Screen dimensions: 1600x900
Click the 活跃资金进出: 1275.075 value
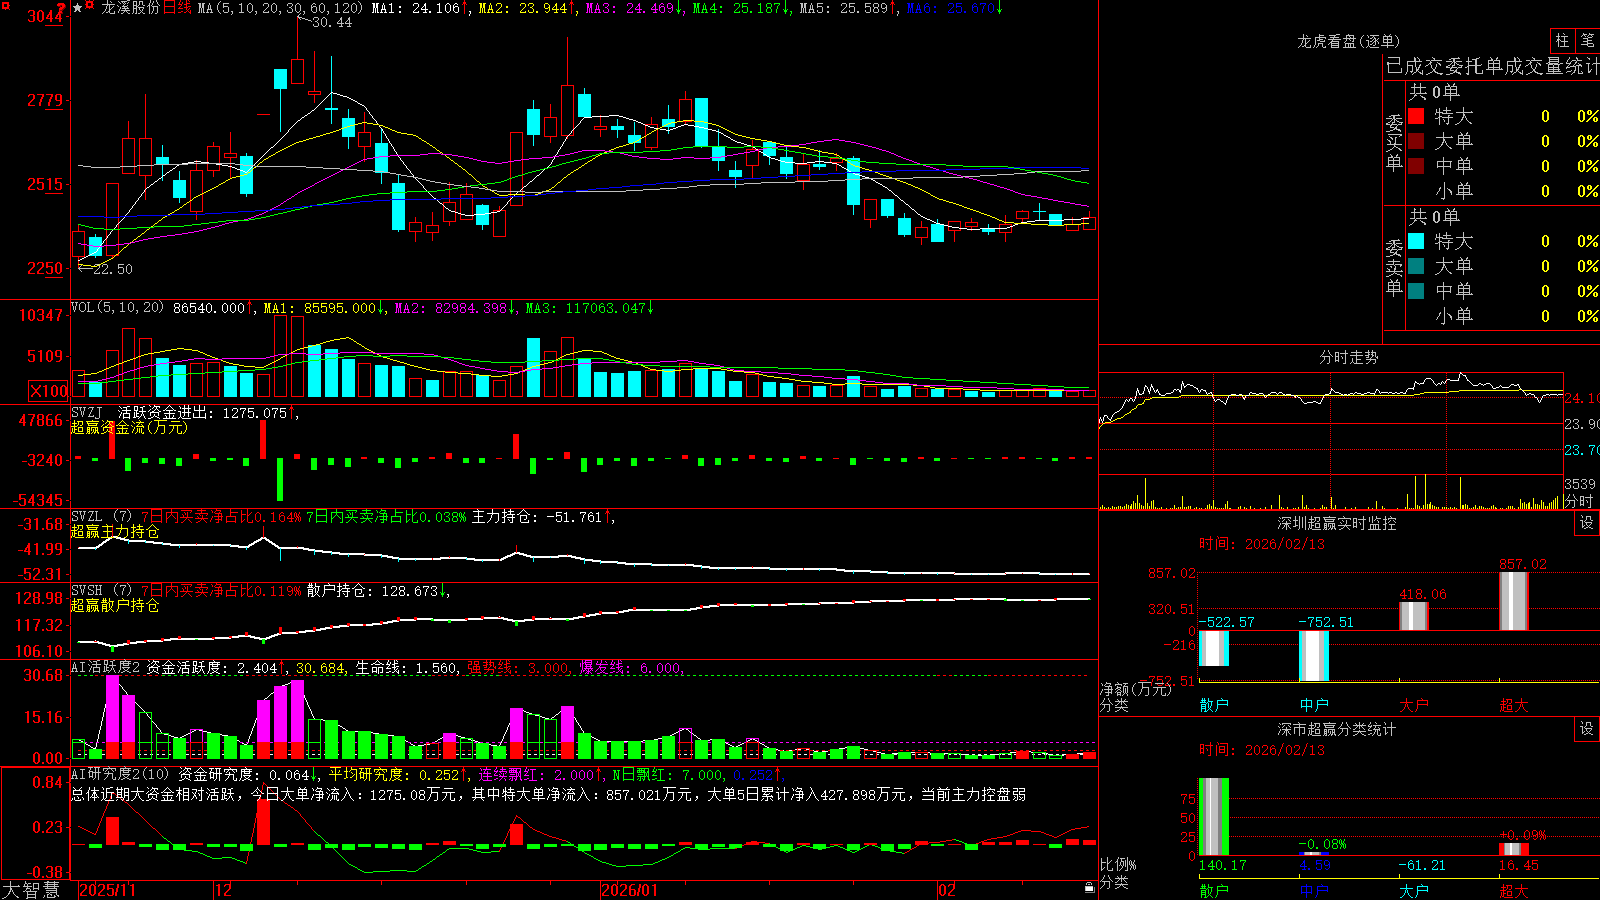click(202, 412)
